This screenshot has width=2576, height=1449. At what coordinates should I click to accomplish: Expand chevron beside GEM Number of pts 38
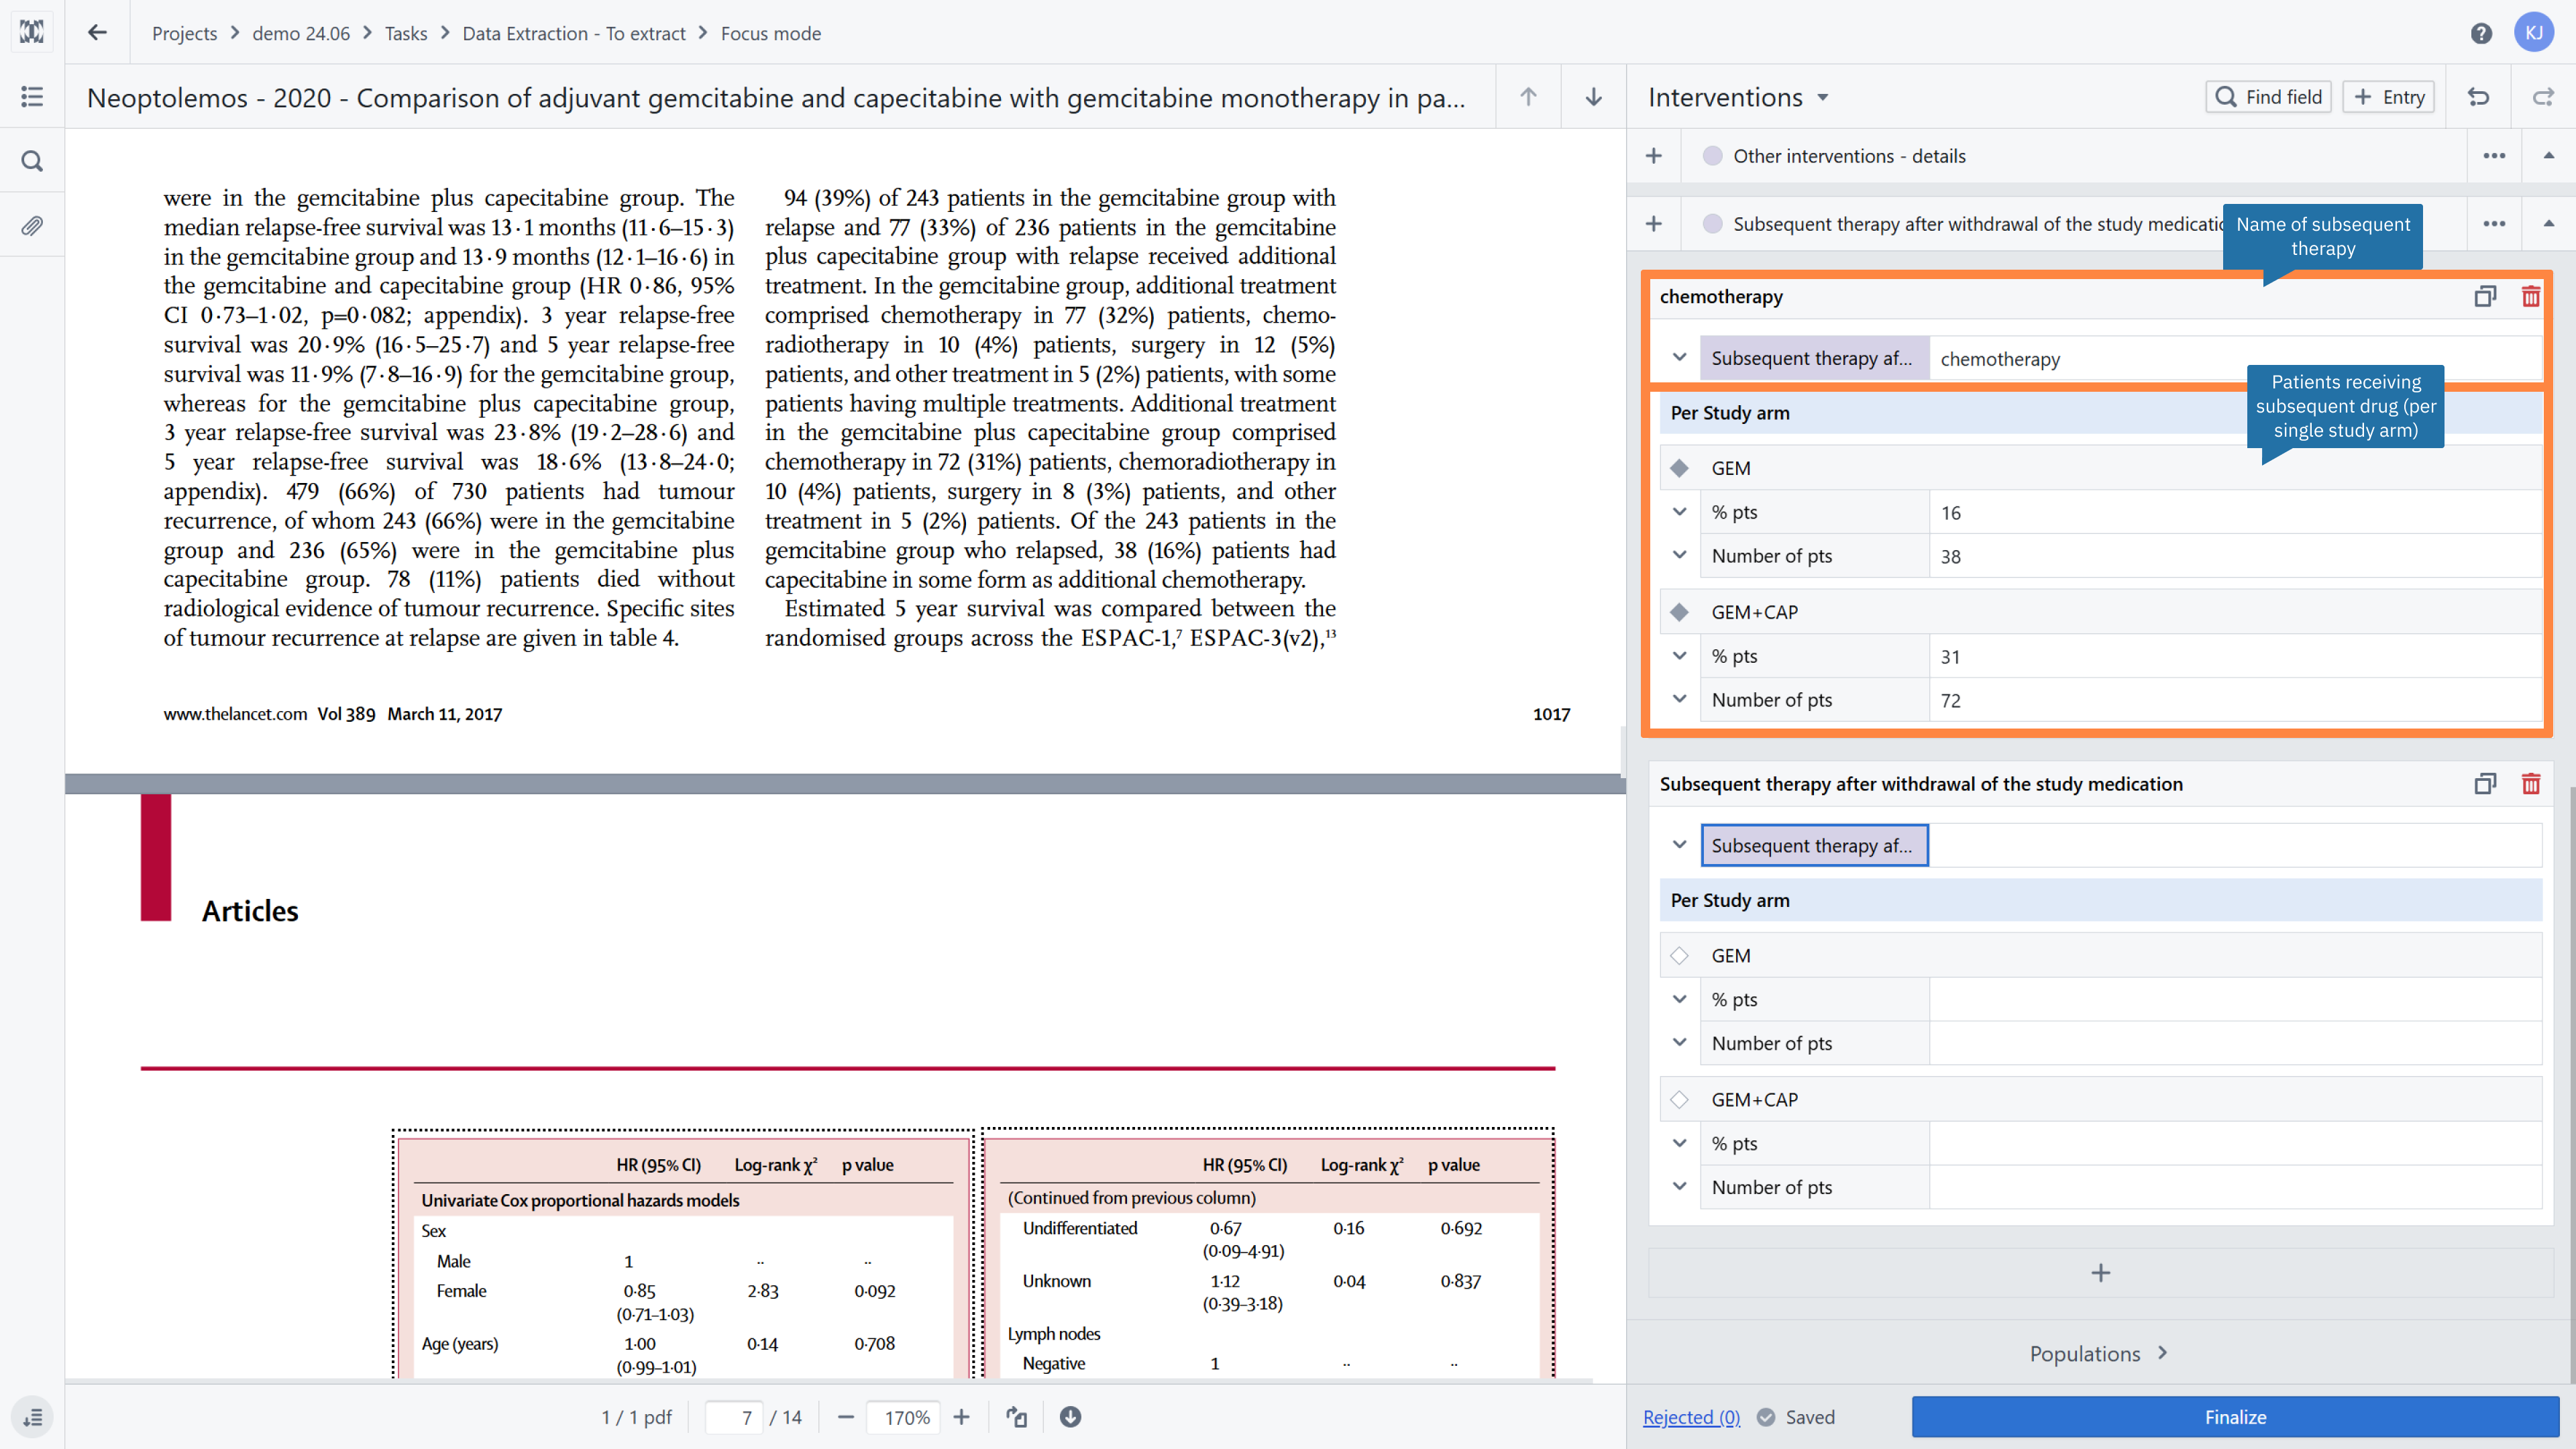point(1679,556)
